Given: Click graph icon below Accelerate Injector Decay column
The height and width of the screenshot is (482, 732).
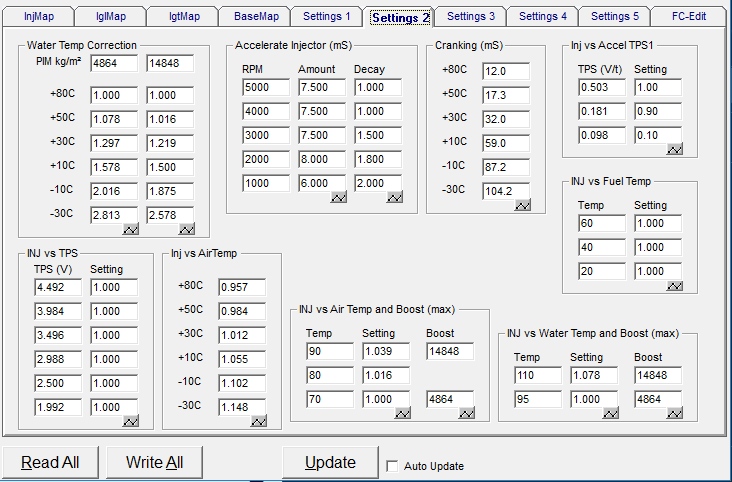Looking at the screenshot, I should [394, 197].
